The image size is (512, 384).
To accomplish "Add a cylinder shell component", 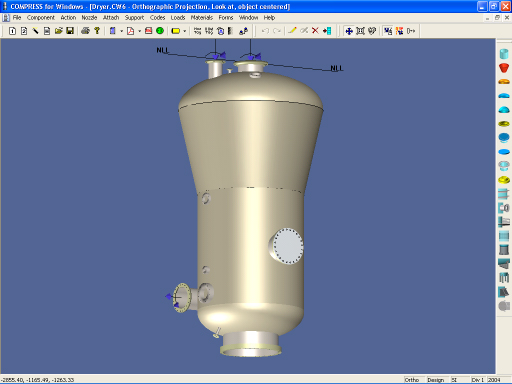I will [x=504, y=54].
